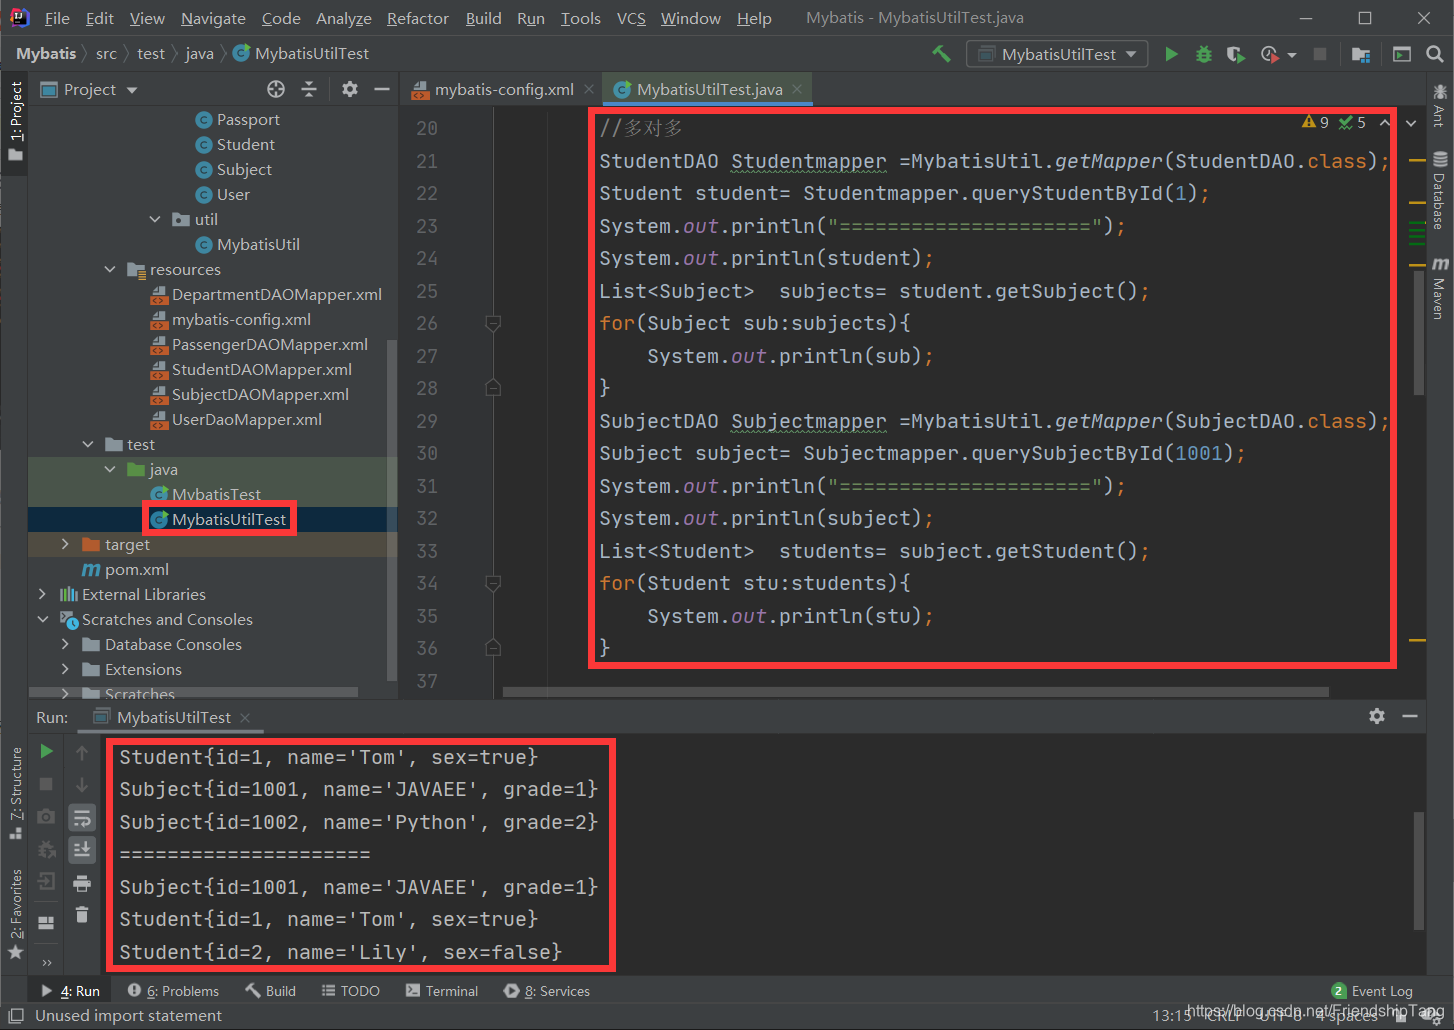1454x1030 pixels.
Task: Collapse all in Project panel
Action: (x=309, y=89)
